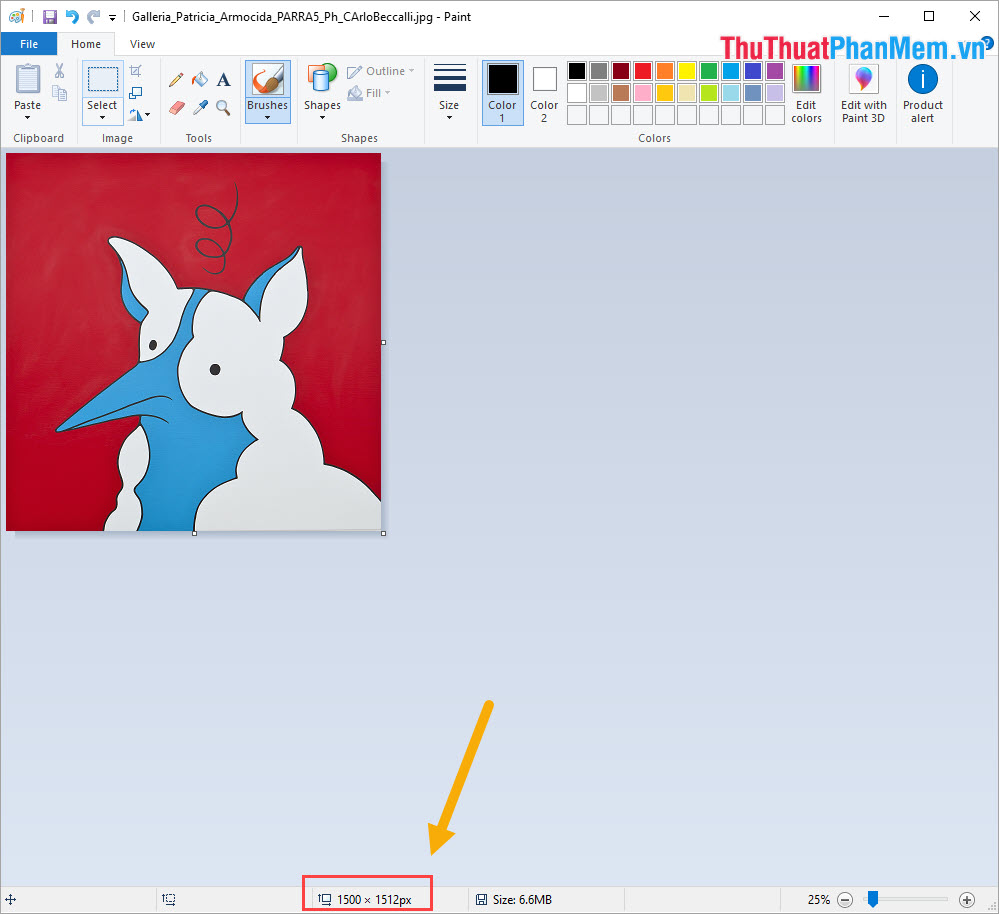The image size is (999, 914).
Task: Click the Edit colors button
Action: [806, 93]
